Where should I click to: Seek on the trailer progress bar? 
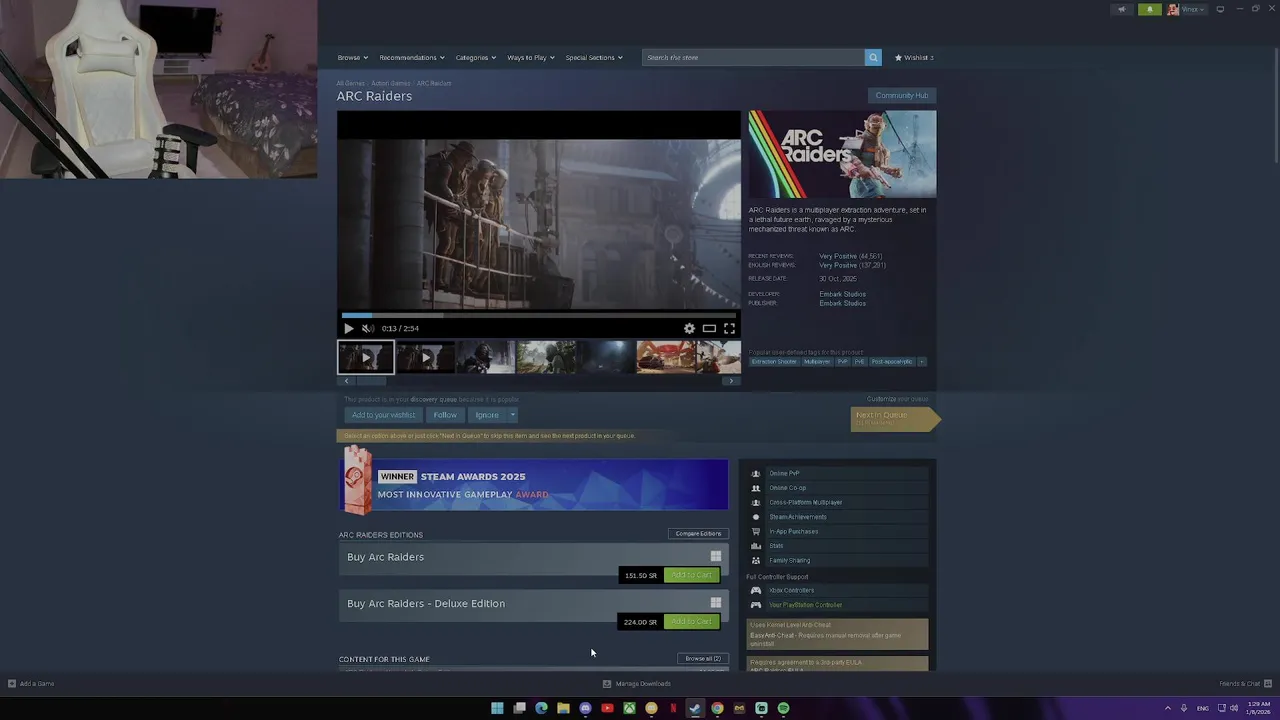[539, 315]
